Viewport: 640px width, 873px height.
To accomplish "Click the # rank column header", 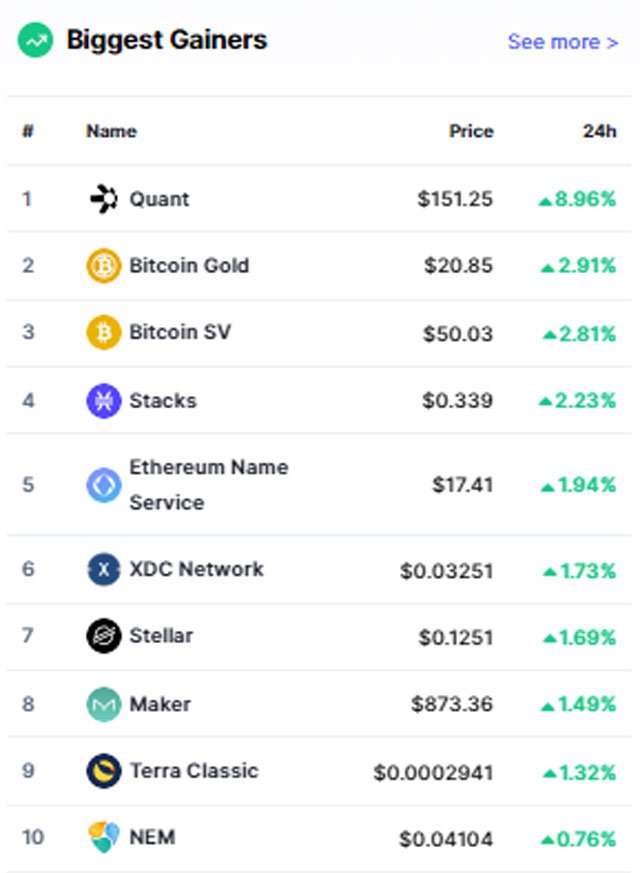I will click(28, 131).
